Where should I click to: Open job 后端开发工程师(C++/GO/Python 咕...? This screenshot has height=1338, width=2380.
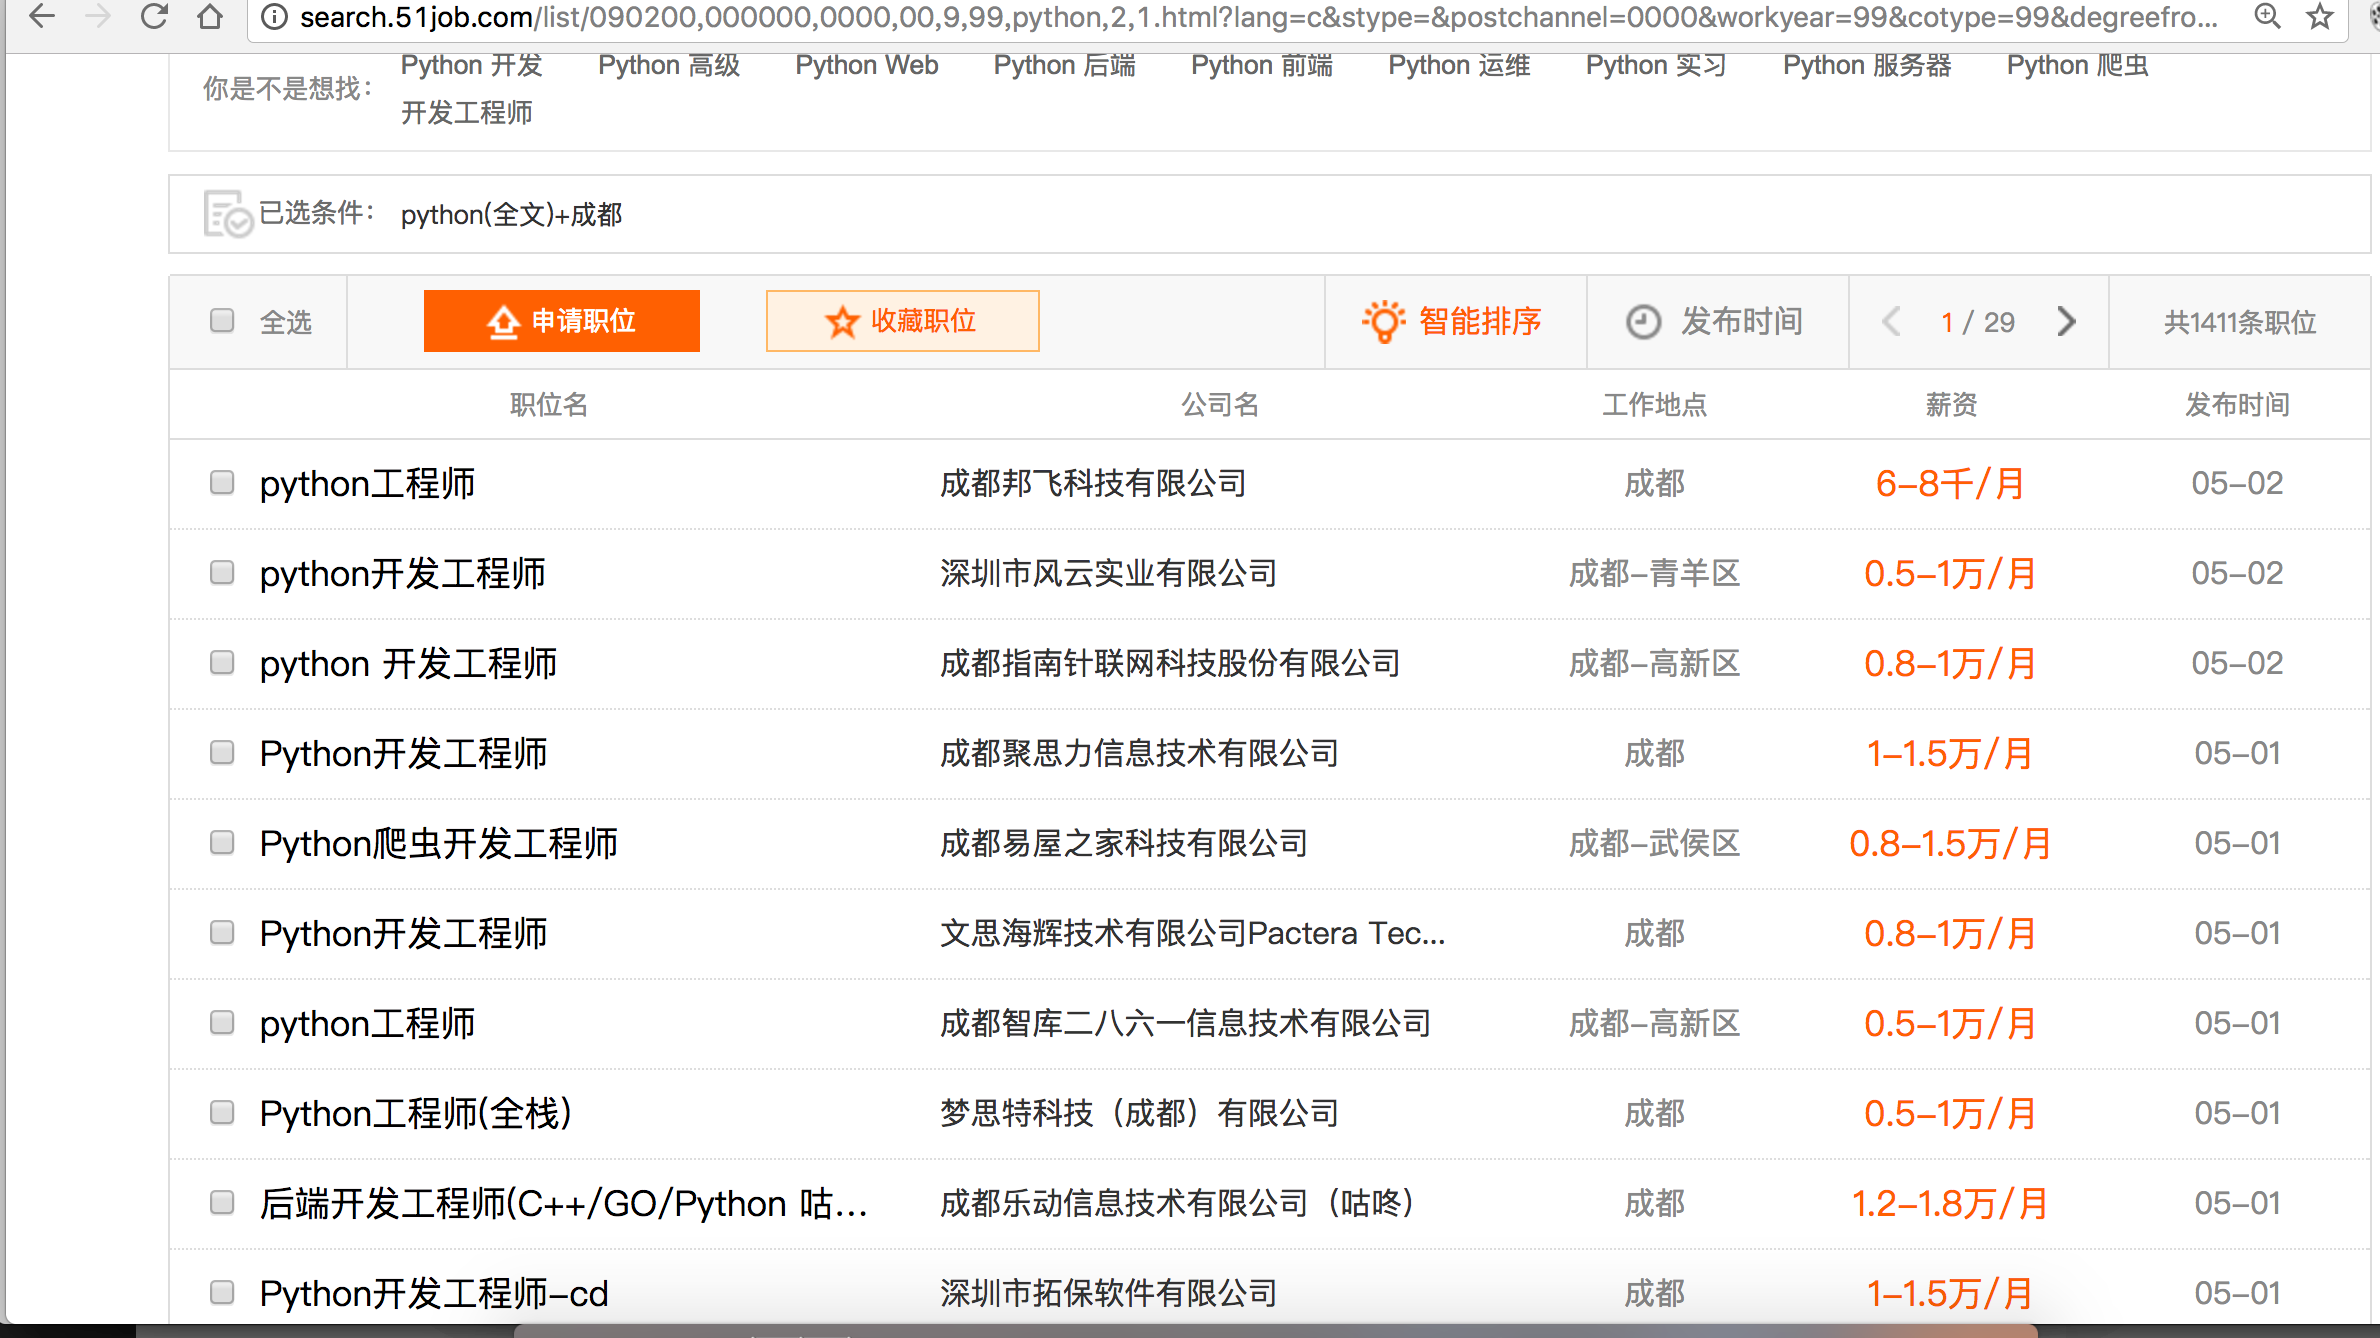pos(563,1204)
